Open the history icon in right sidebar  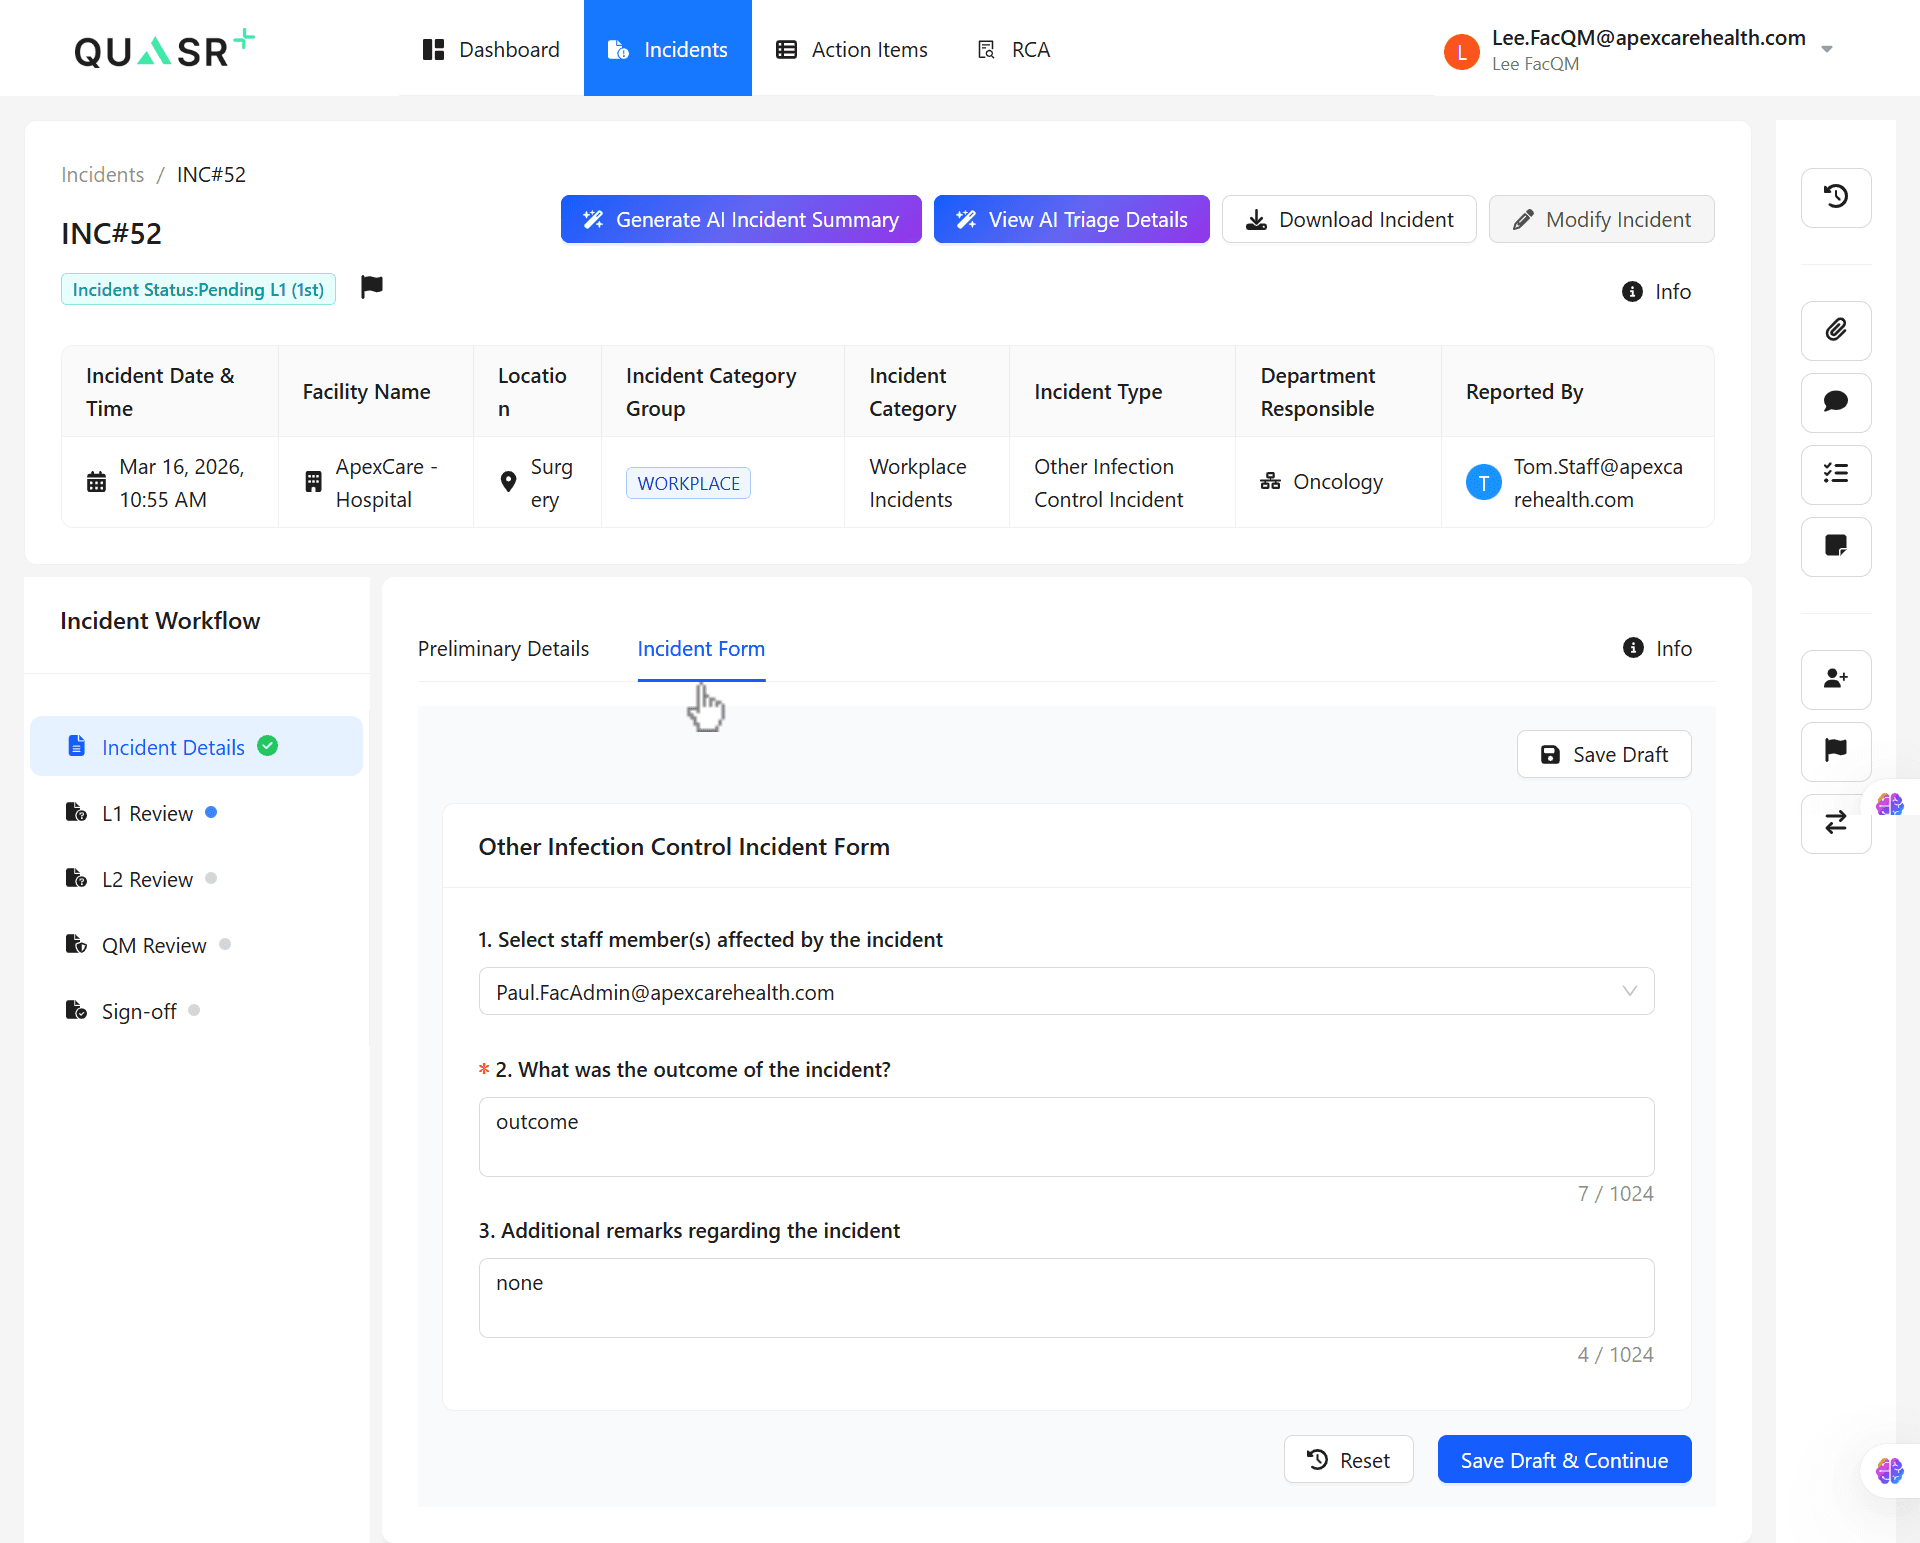click(x=1835, y=197)
